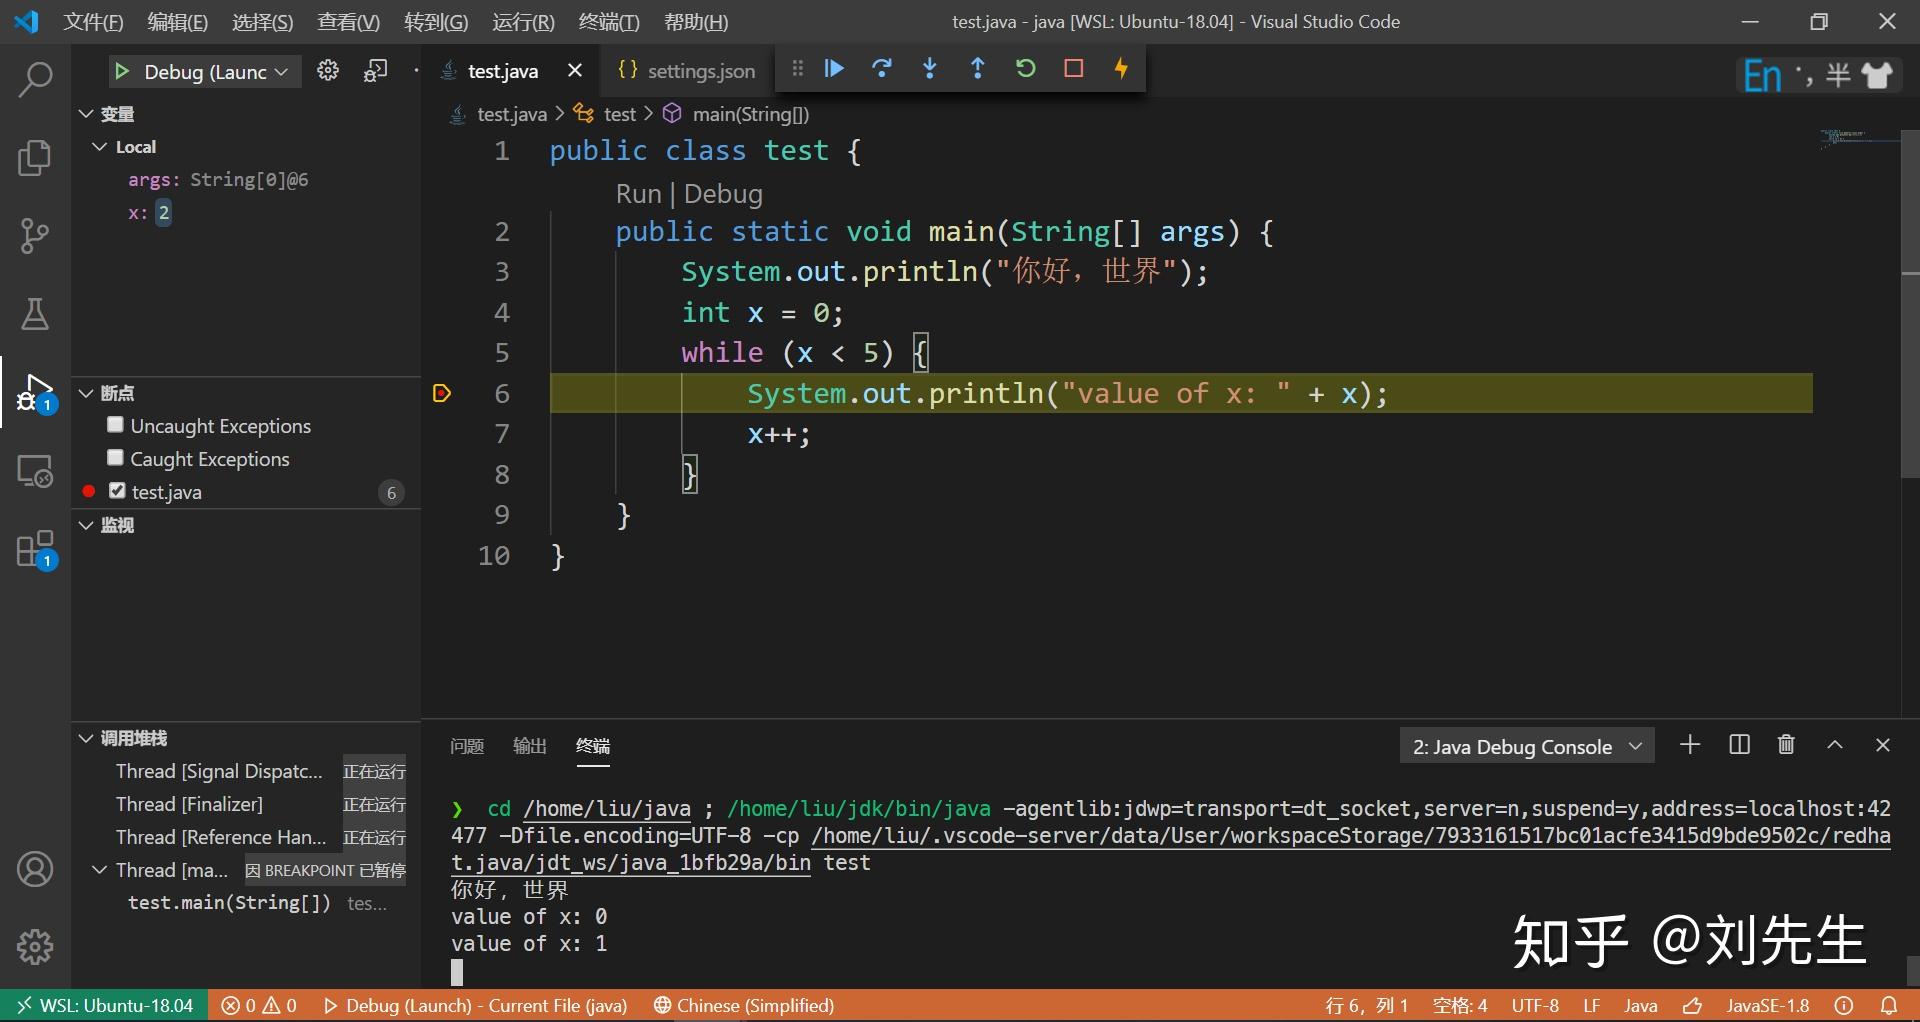Select the Step Over debug icon
This screenshot has width=1920, height=1022.
click(882, 68)
